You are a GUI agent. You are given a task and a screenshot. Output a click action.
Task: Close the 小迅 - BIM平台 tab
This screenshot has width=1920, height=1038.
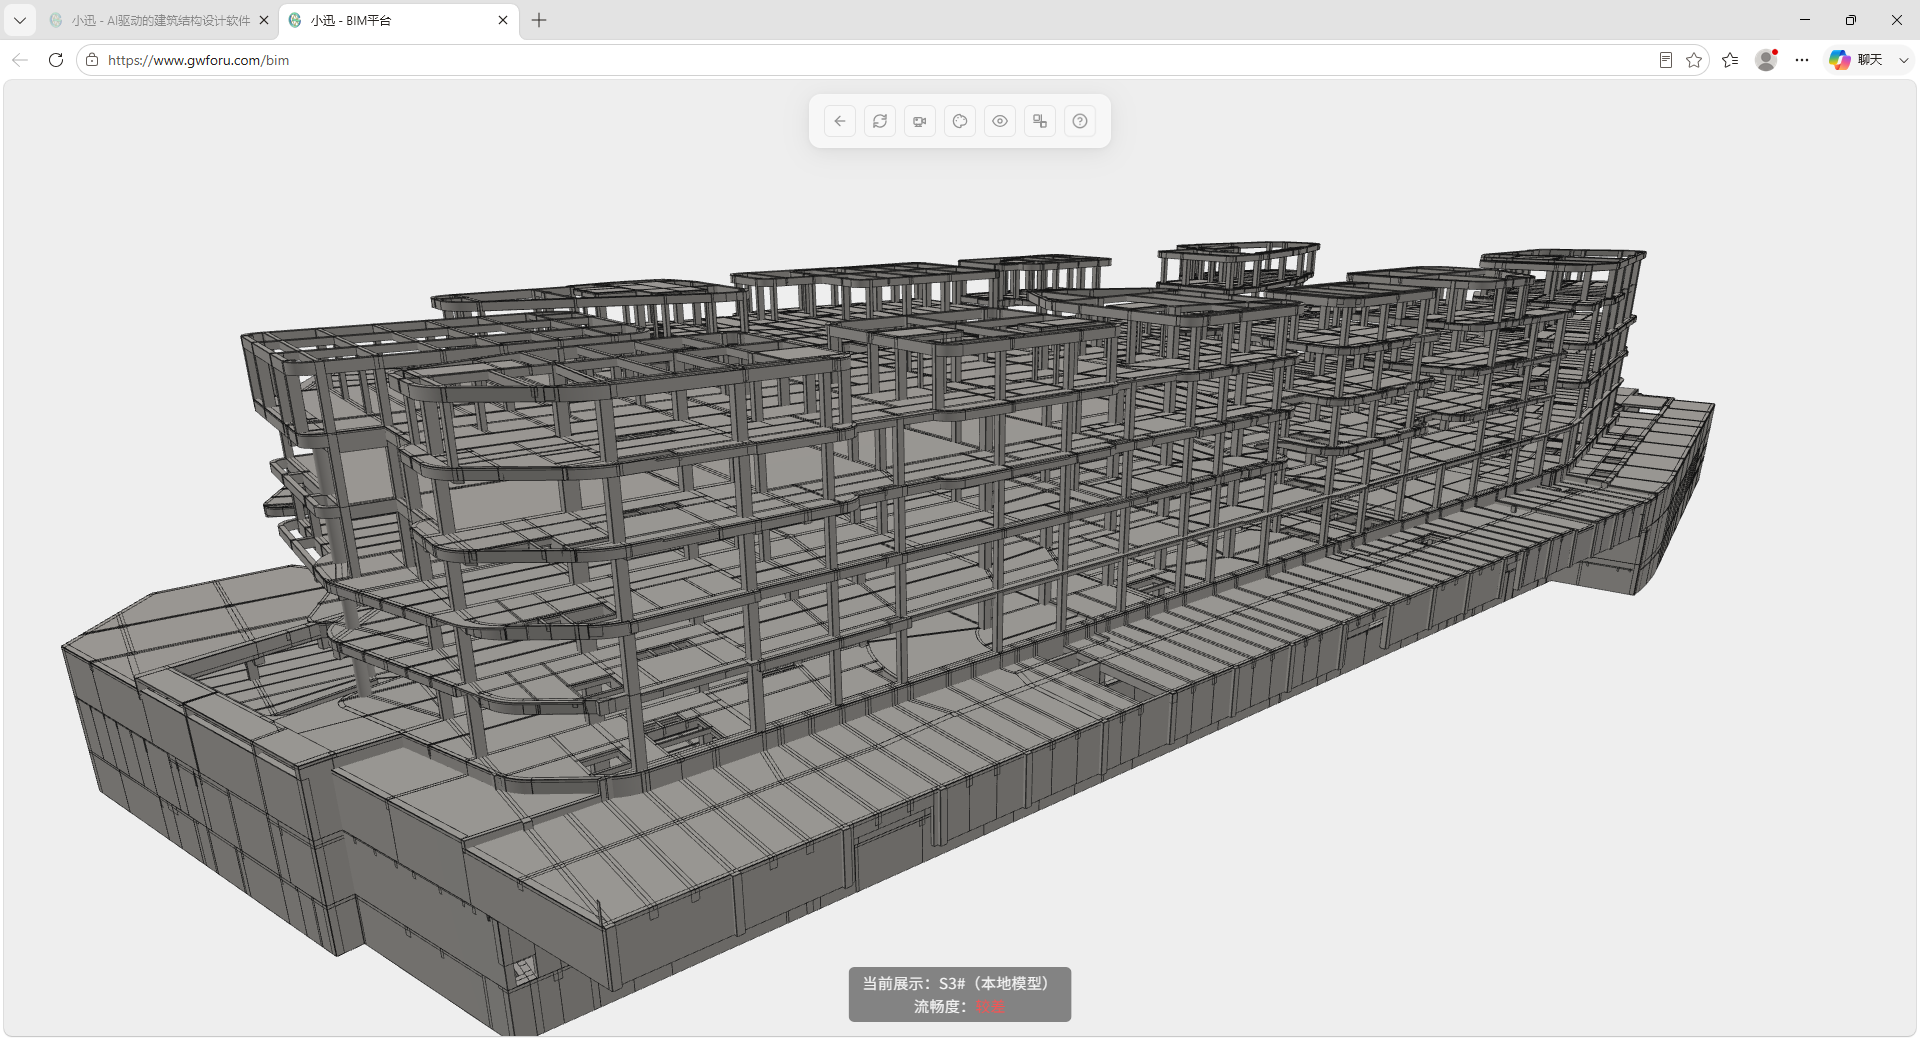(503, 20)
